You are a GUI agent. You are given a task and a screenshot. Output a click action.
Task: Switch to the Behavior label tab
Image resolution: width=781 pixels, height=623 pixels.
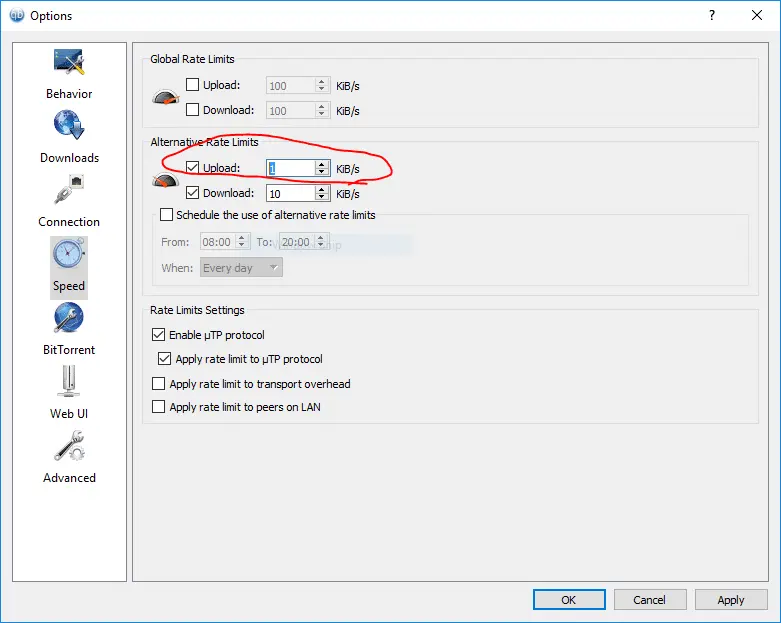click(69, 94)
